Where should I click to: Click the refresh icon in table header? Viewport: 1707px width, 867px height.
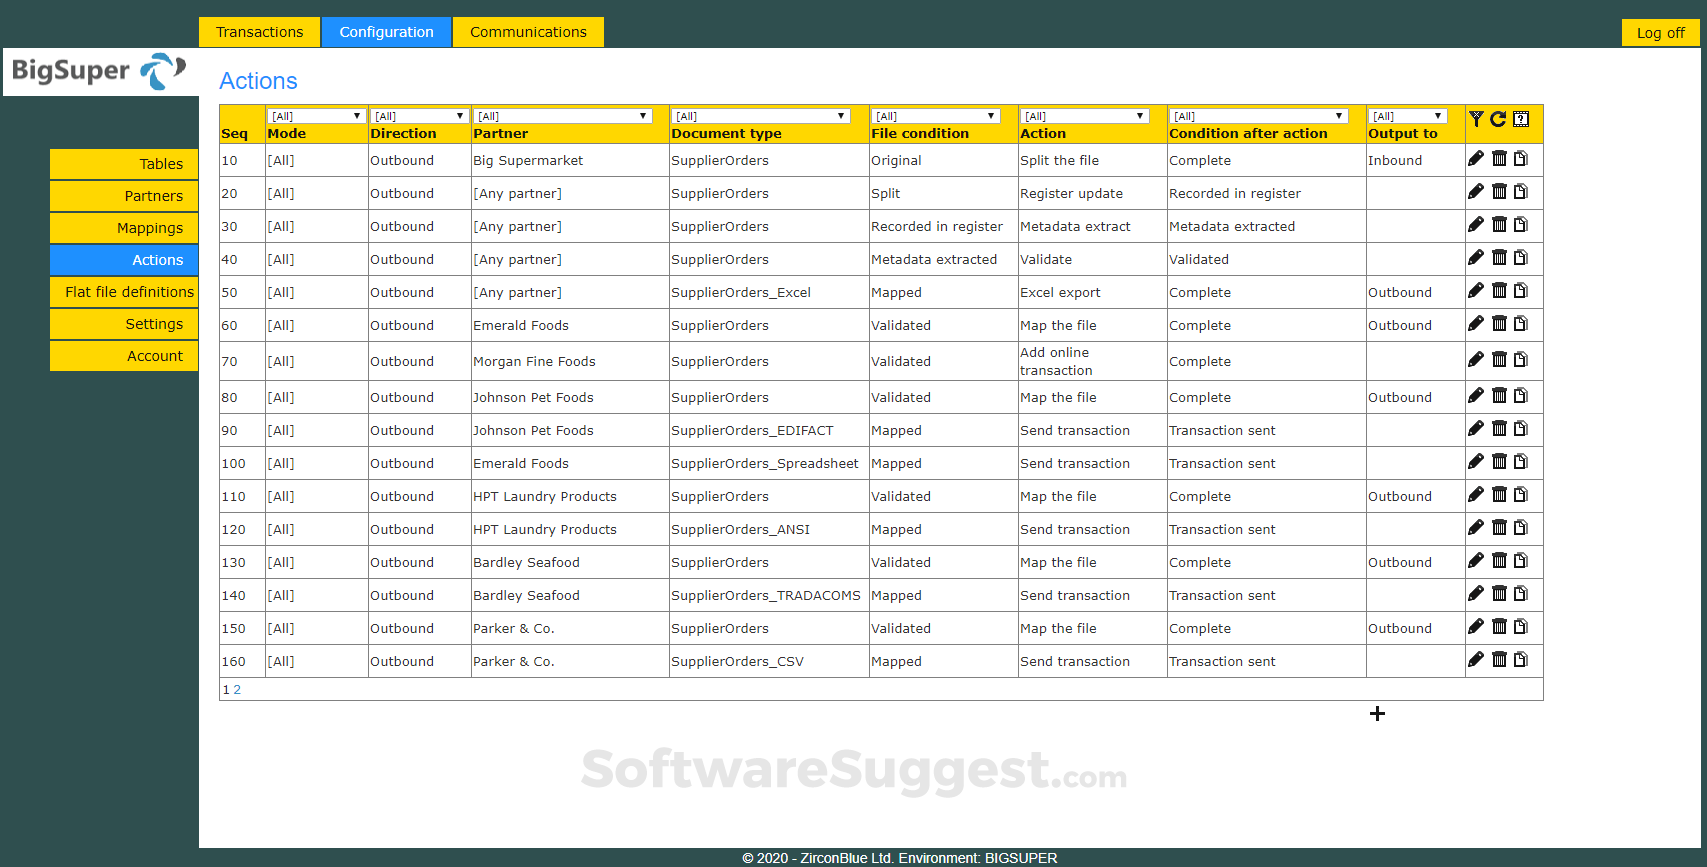click(x=1498, y=119)
